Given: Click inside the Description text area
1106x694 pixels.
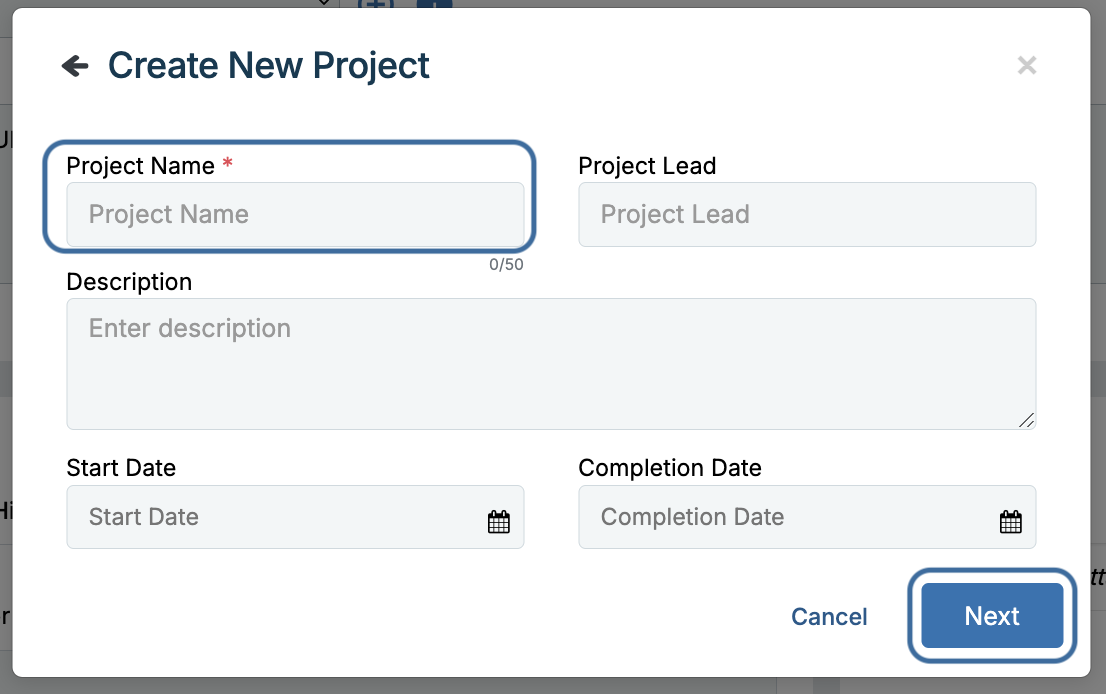Looking at the screenshot, I should coord(550,364).
